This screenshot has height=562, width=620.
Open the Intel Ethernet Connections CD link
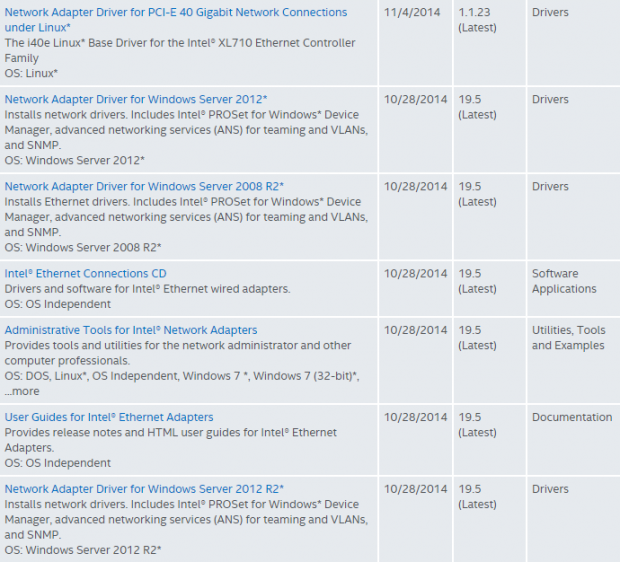[85, 273]
